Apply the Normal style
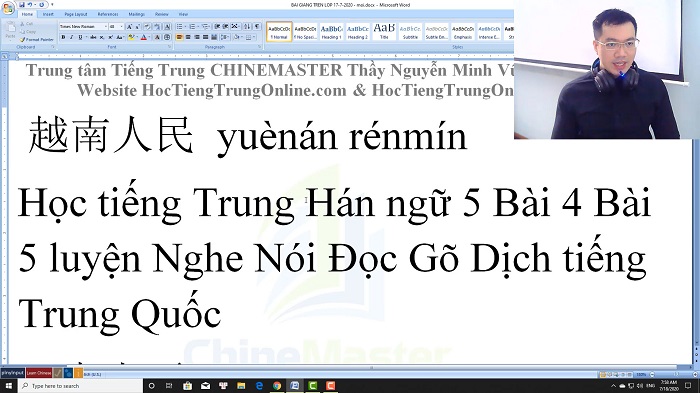Image resolution: width=700 pixels, height=393 pixels. 279,32
